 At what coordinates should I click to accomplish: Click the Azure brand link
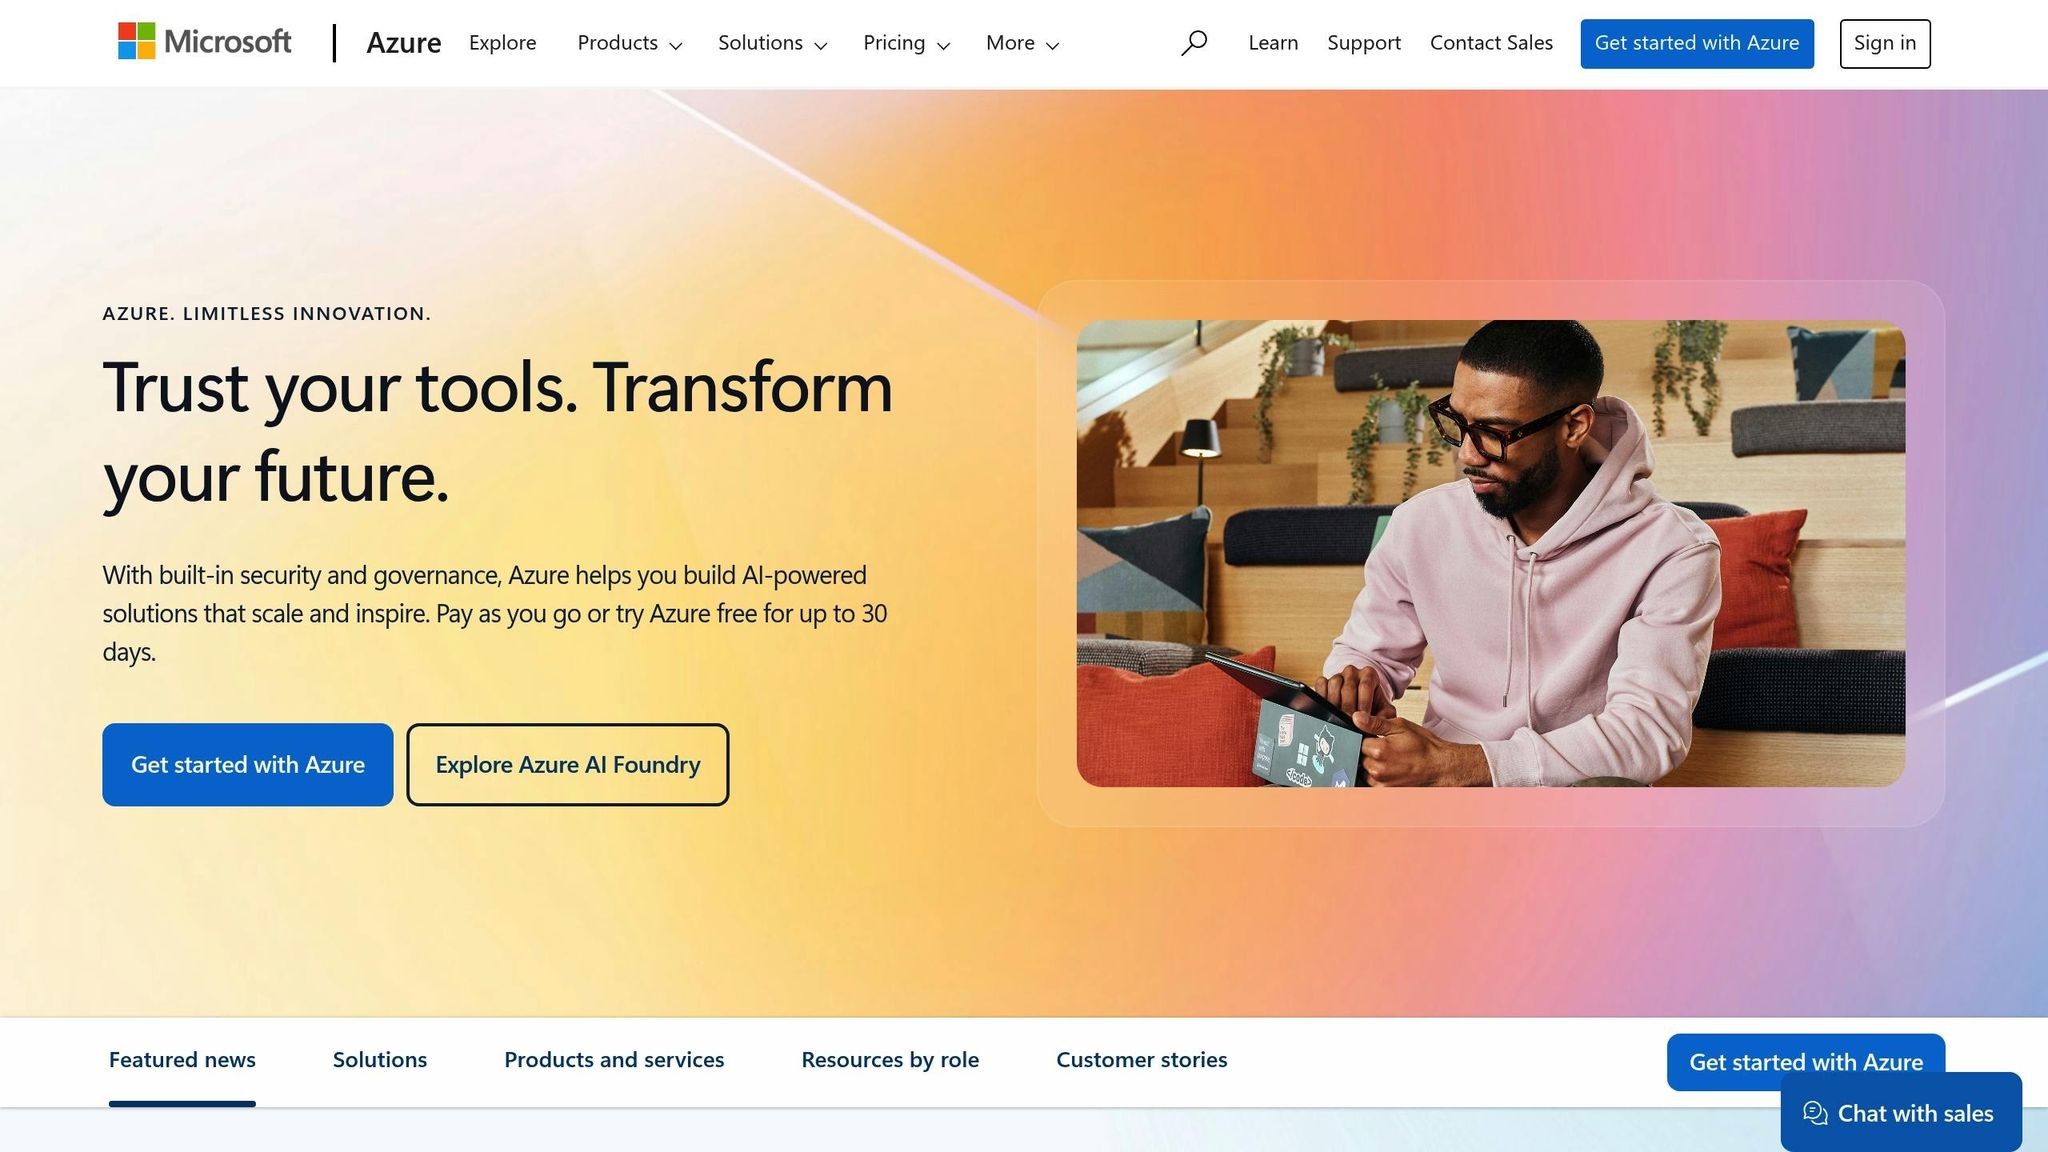click(403, 43)
